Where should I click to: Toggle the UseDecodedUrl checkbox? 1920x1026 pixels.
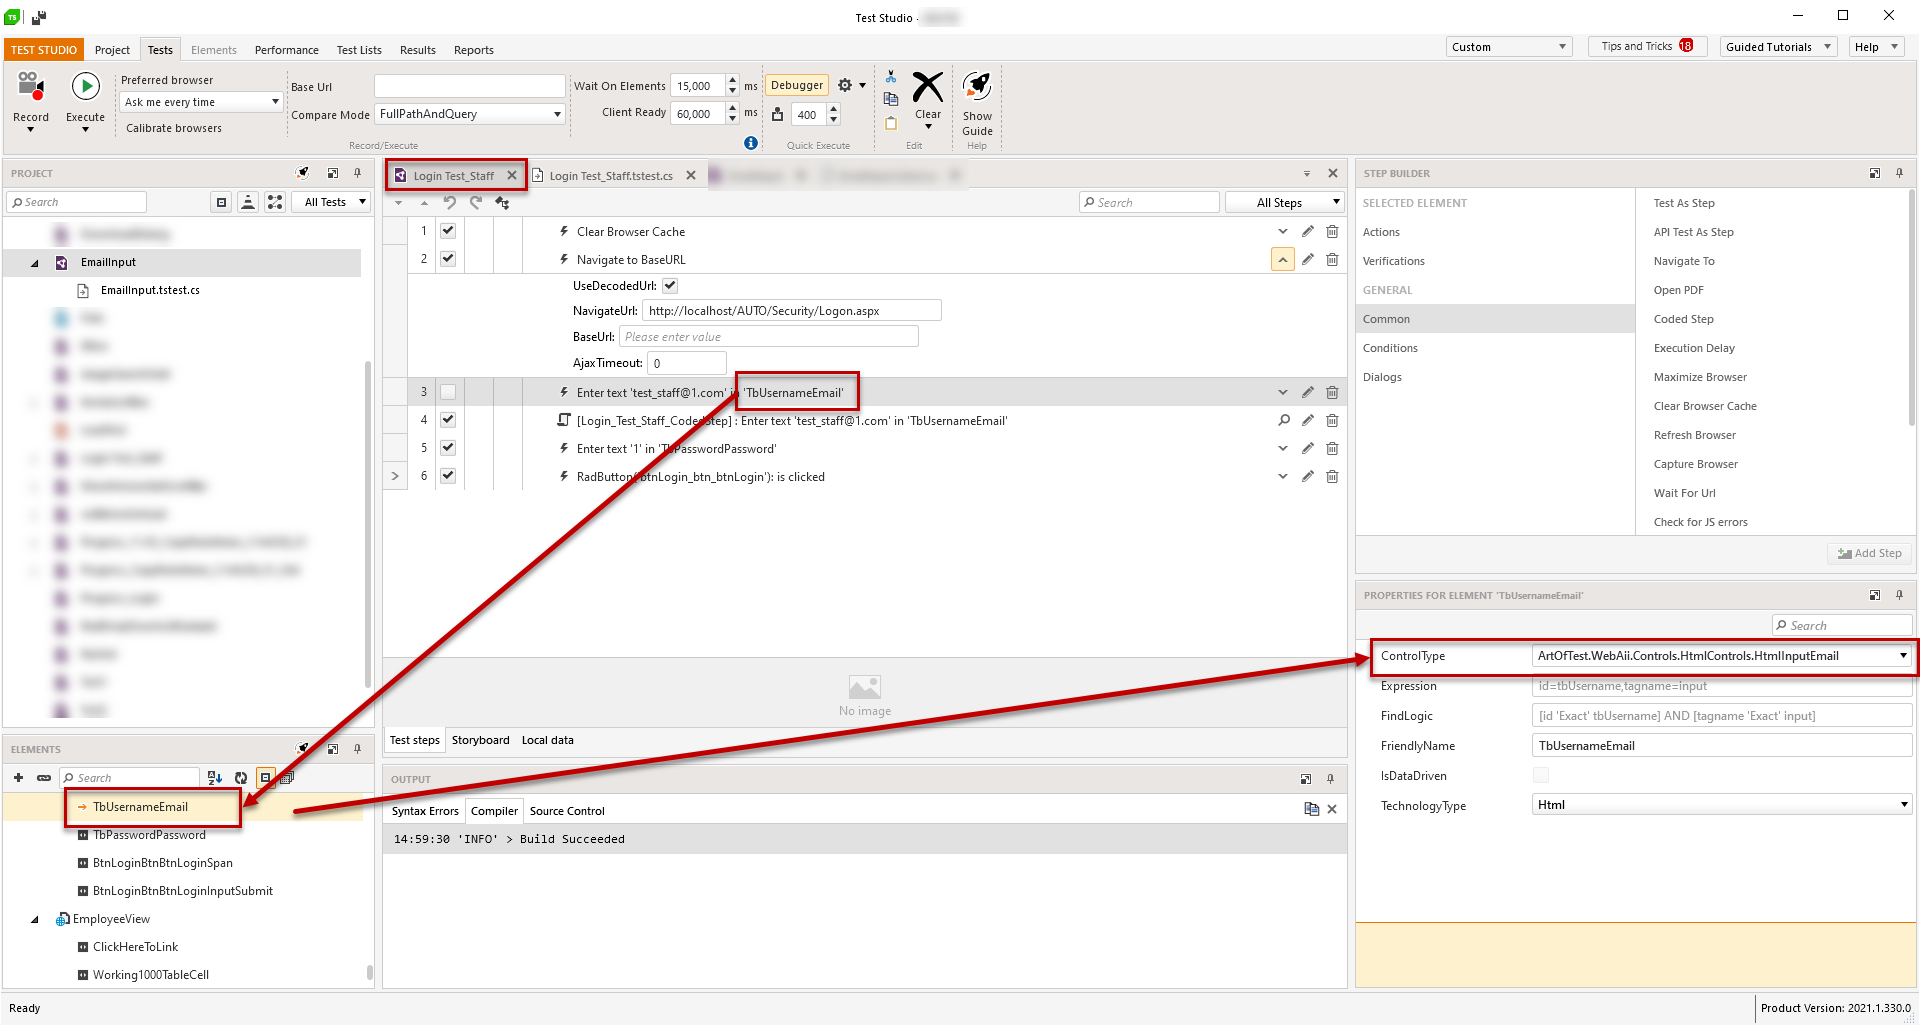pyautogui.click(x=670, y=285)
